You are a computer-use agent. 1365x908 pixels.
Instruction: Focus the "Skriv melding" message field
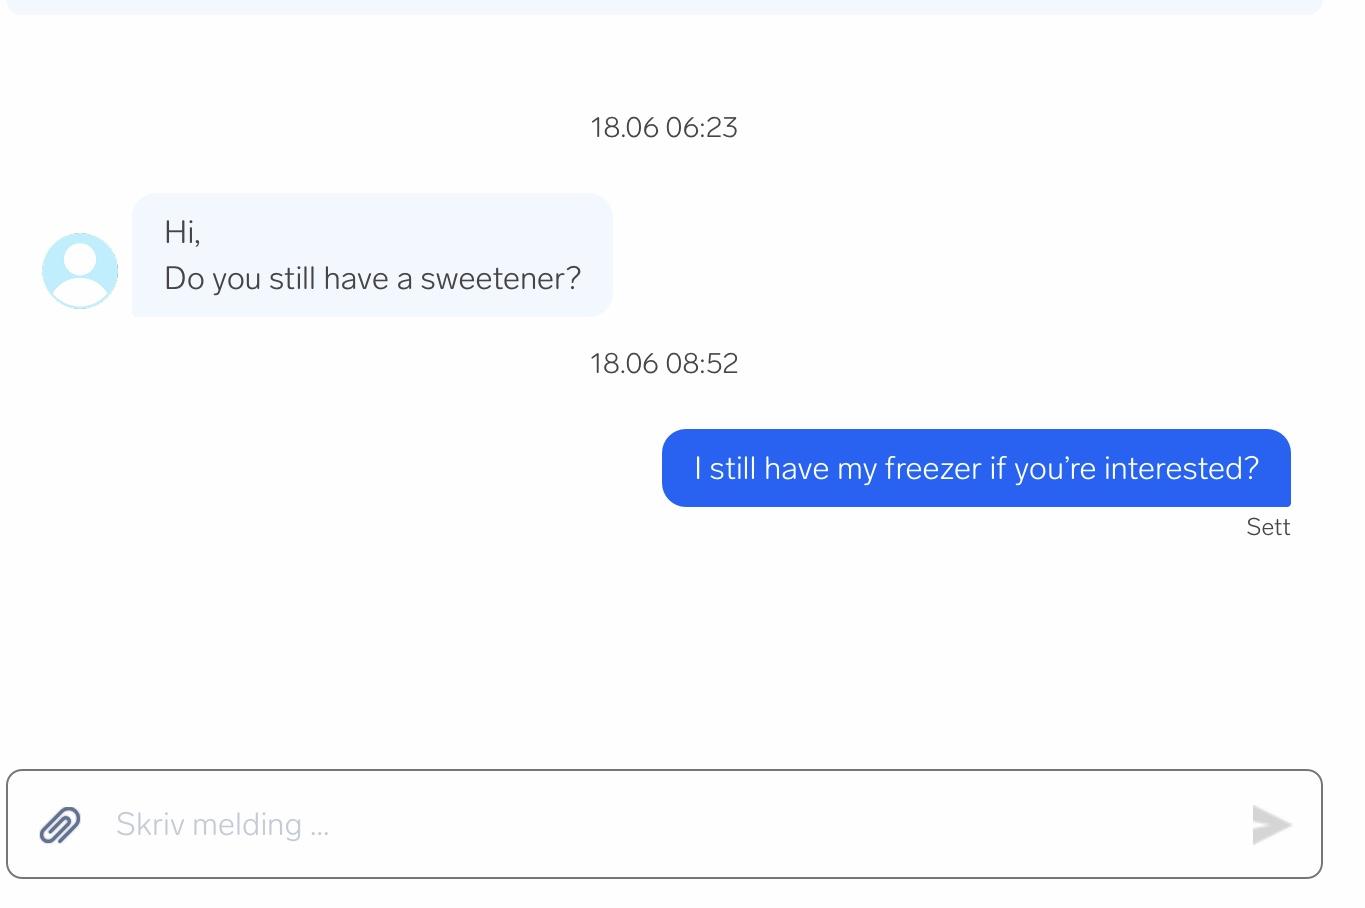(x=664, y=824)
